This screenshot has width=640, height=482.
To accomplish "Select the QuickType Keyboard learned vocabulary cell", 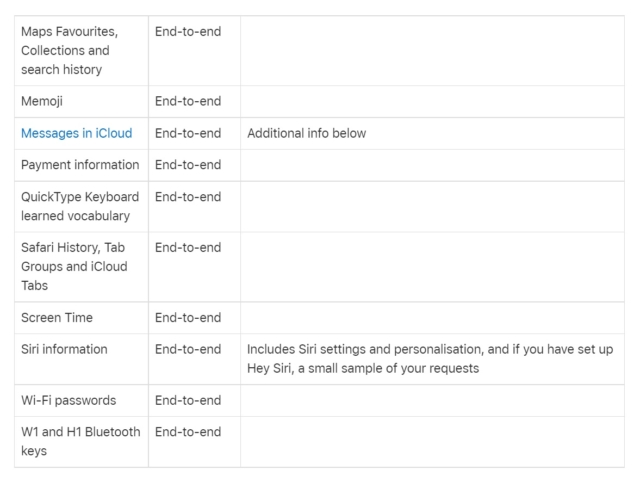I will pyautogui.click(x=80, y=207).
